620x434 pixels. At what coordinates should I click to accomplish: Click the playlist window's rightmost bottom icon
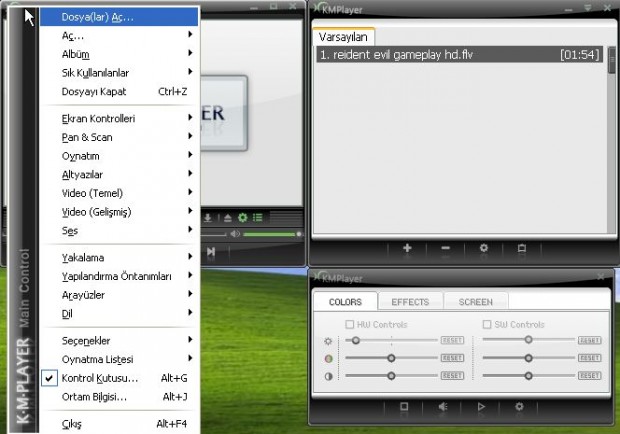522,248
